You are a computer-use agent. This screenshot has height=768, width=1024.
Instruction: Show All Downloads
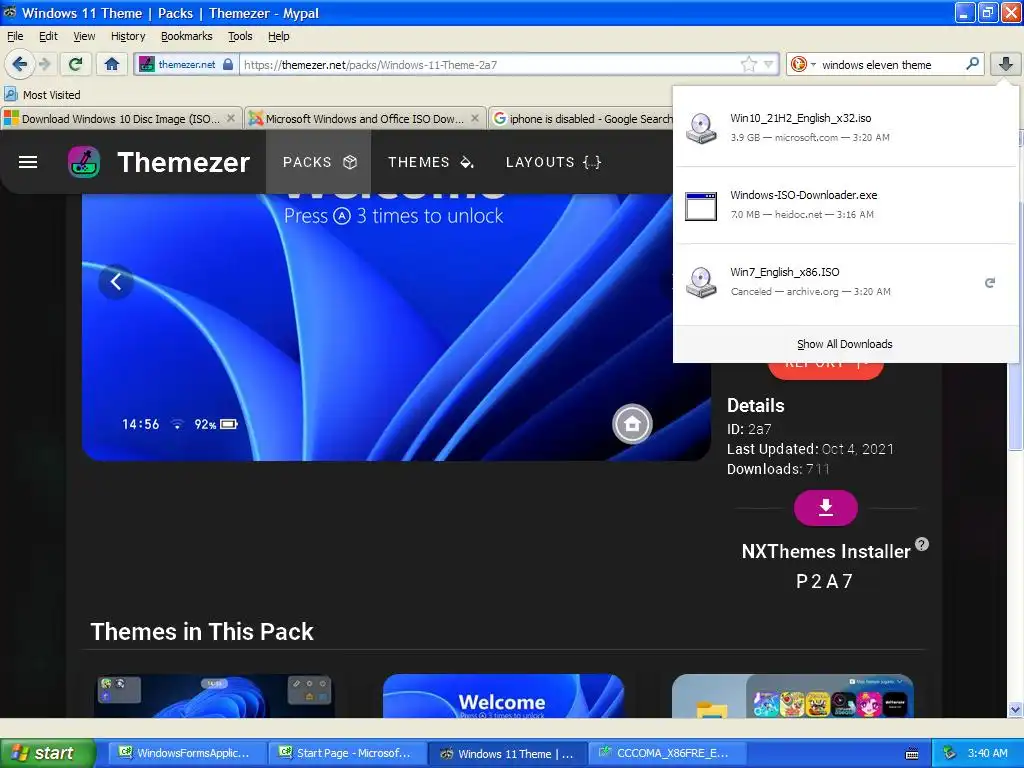844,344
